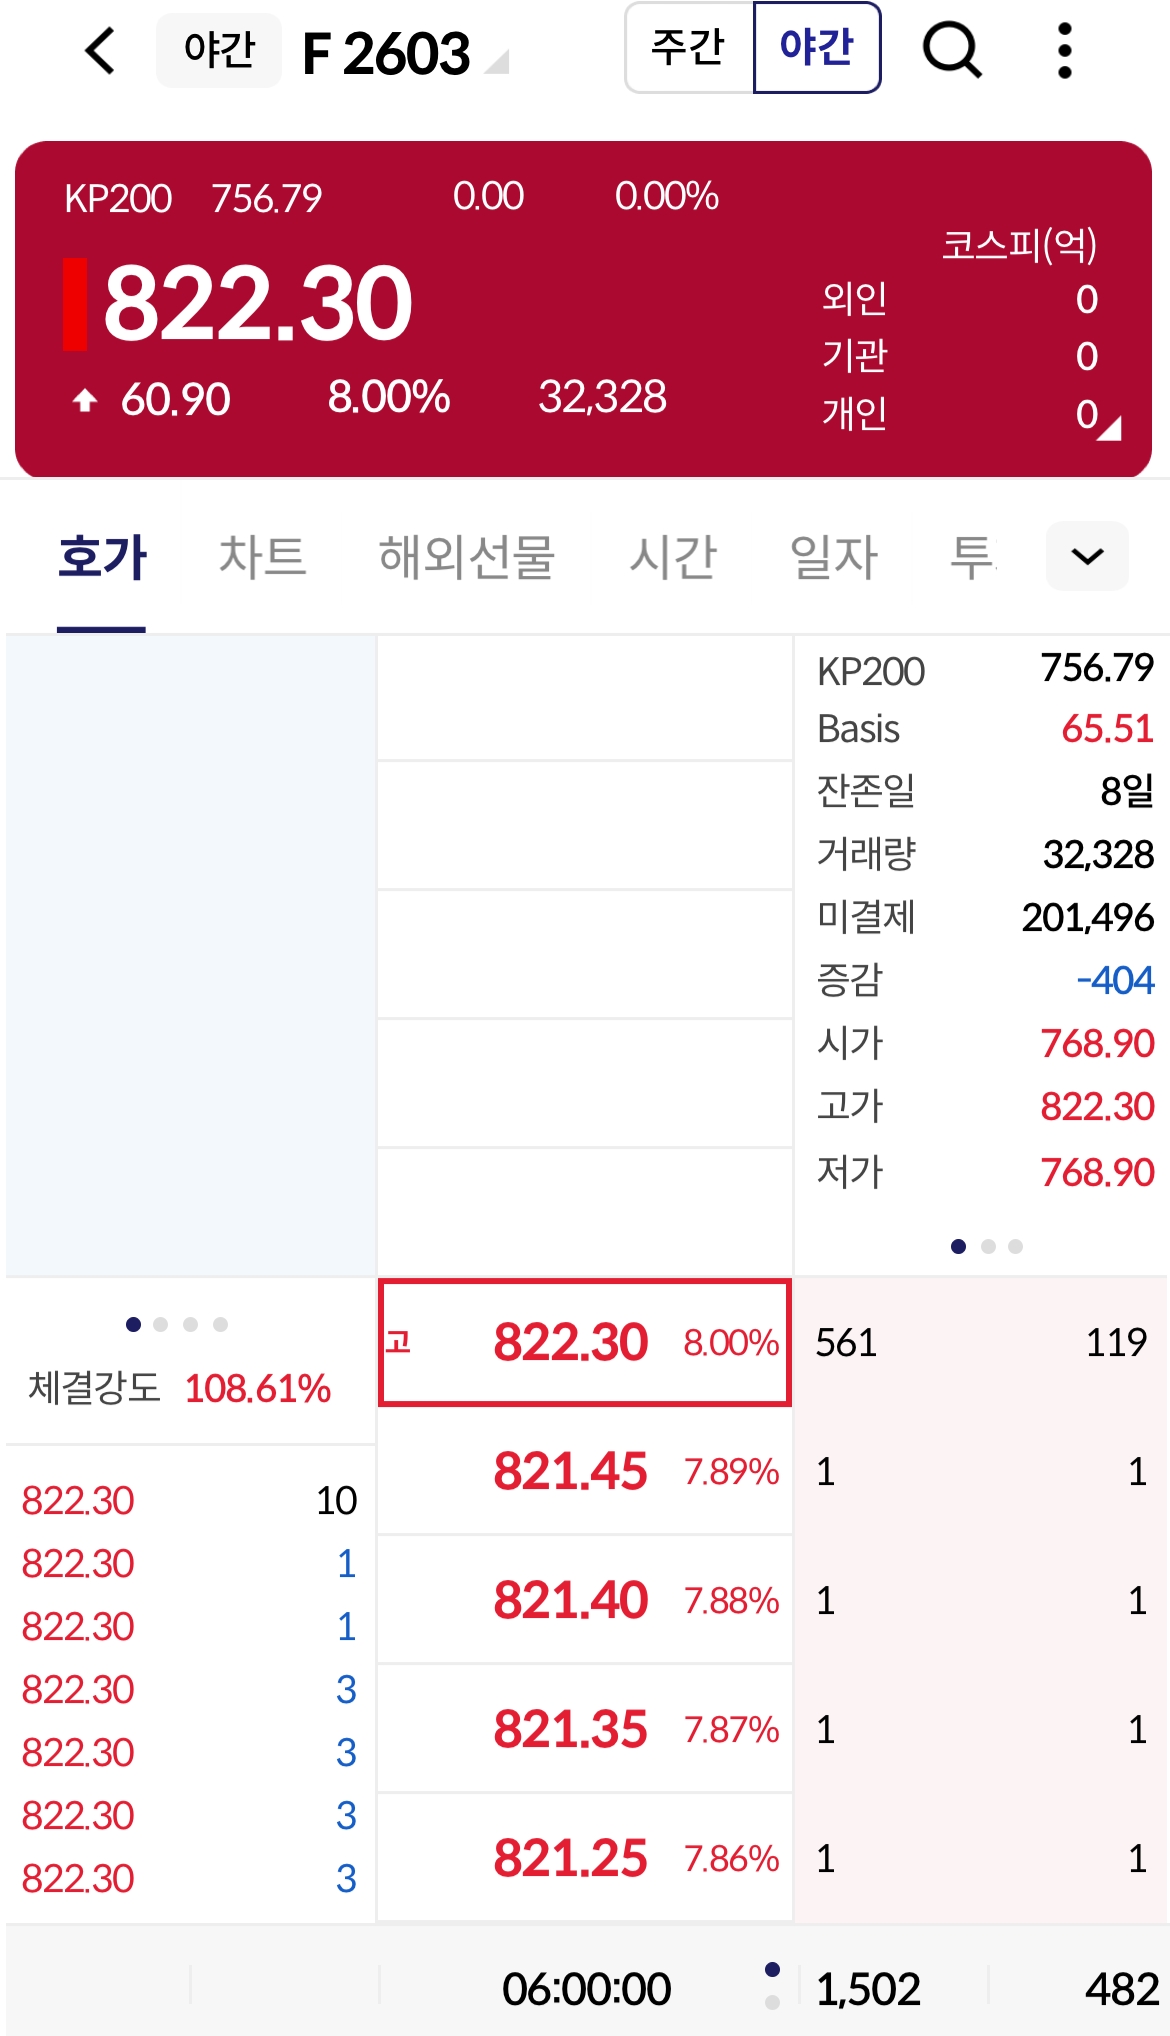Select 야간 night session toggle
This screenshot has width=1170, height=2036.
point(816,48)
